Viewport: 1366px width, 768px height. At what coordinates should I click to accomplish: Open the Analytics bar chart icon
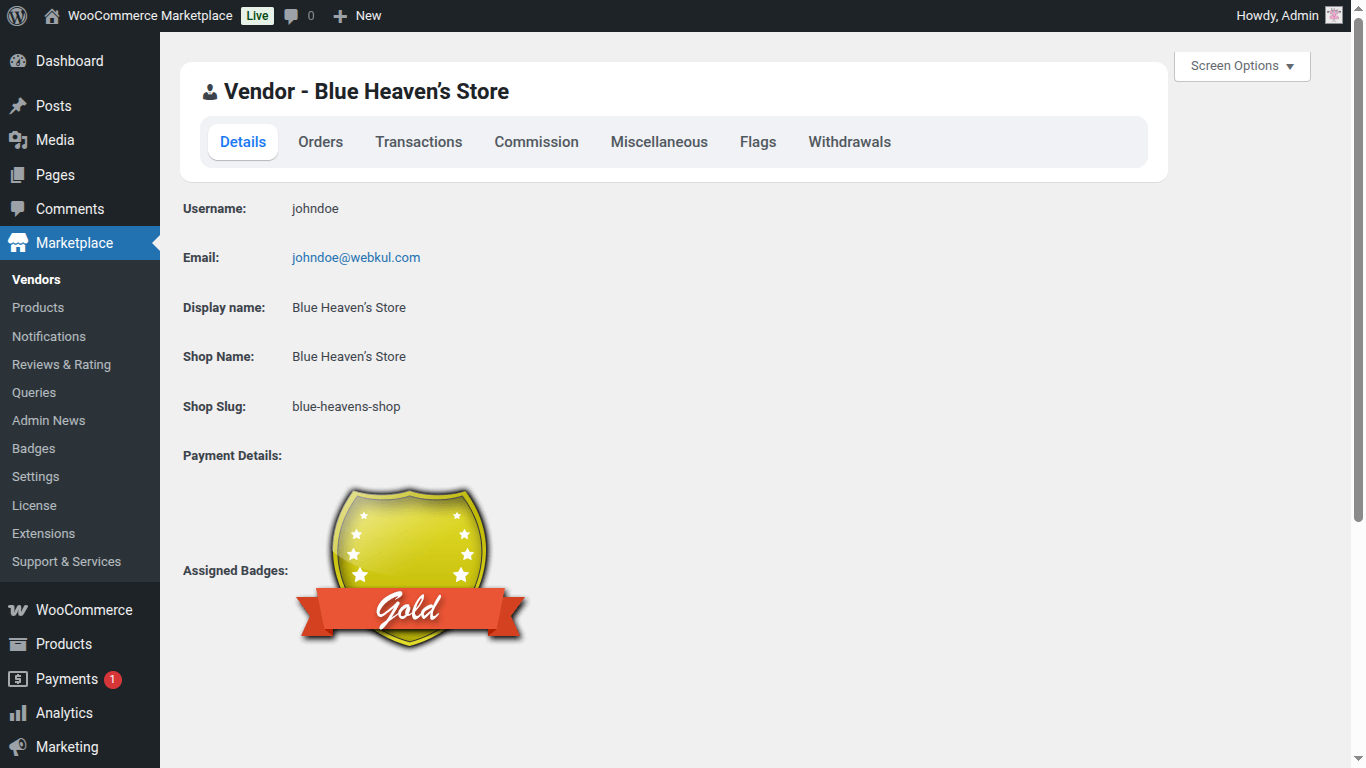click(18, 713)
